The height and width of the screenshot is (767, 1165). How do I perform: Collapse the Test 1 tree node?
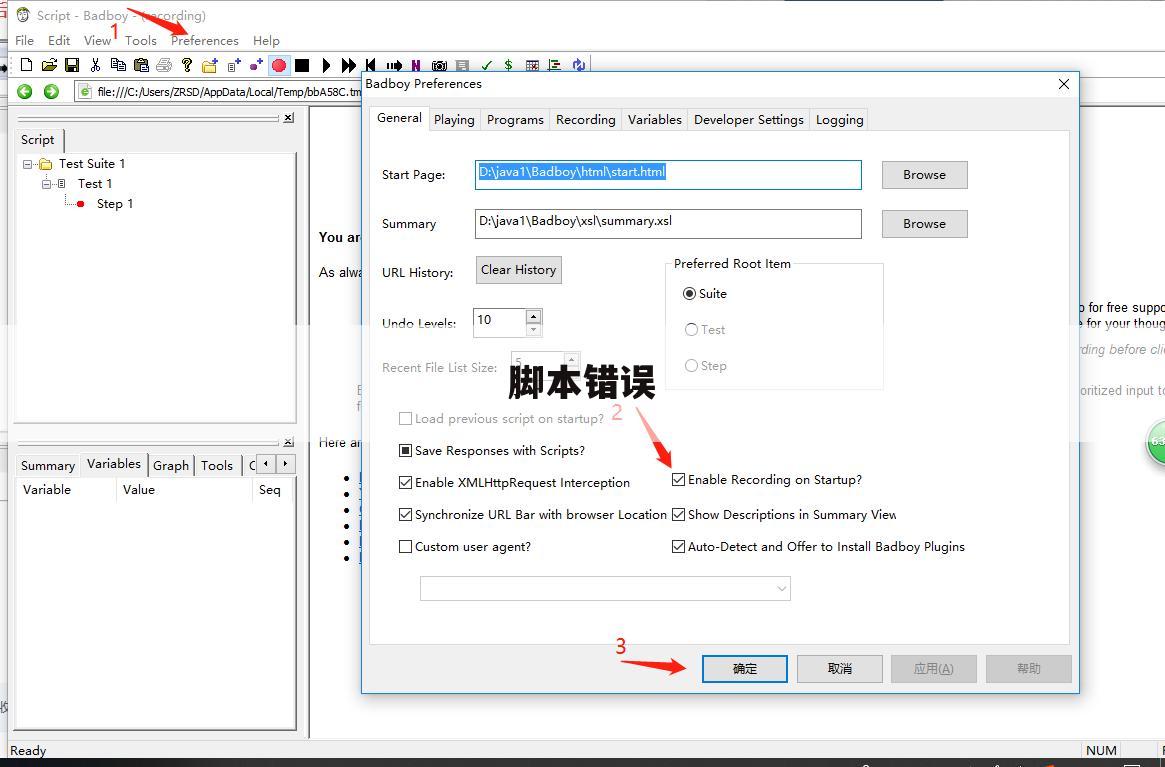[x=46, y=184]
